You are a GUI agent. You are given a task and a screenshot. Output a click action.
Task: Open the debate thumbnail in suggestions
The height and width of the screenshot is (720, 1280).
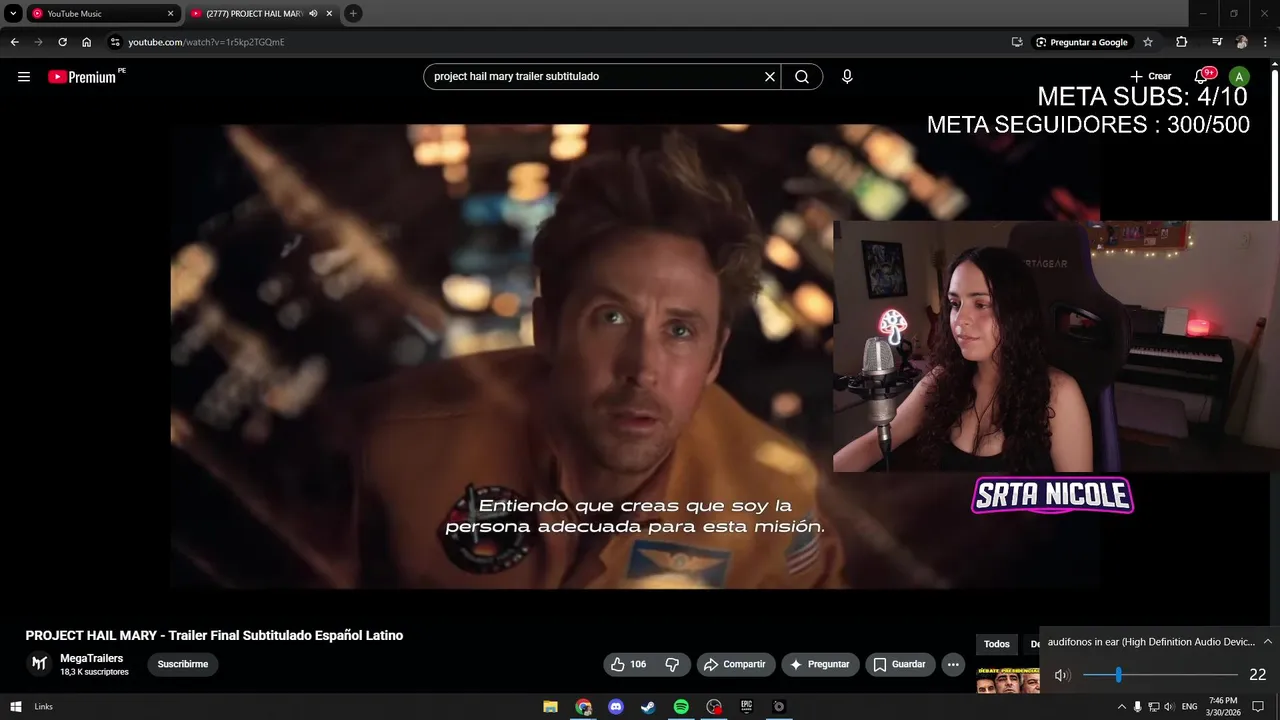(1008, 680)
